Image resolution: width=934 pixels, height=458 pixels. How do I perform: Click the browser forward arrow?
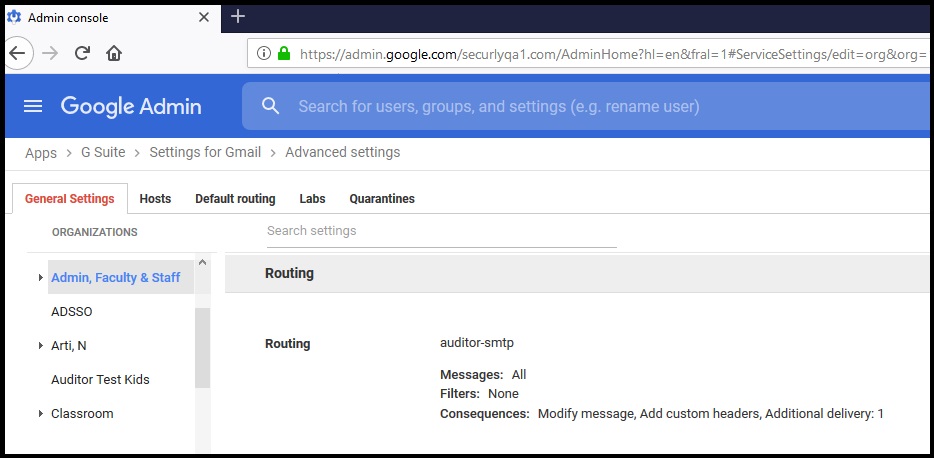(x=50, y=53)
